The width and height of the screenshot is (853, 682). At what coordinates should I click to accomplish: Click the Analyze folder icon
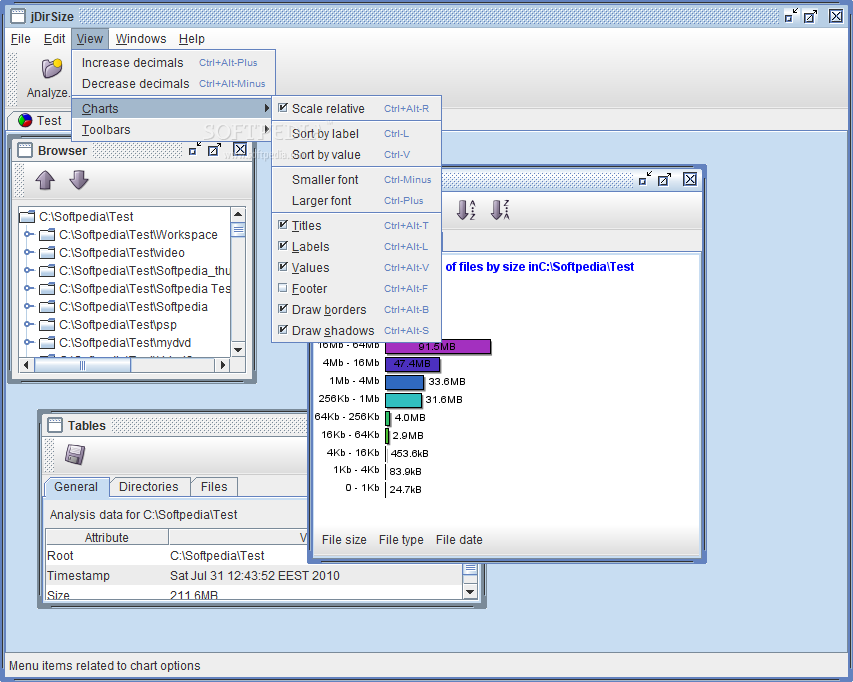(x=52, y=69)
